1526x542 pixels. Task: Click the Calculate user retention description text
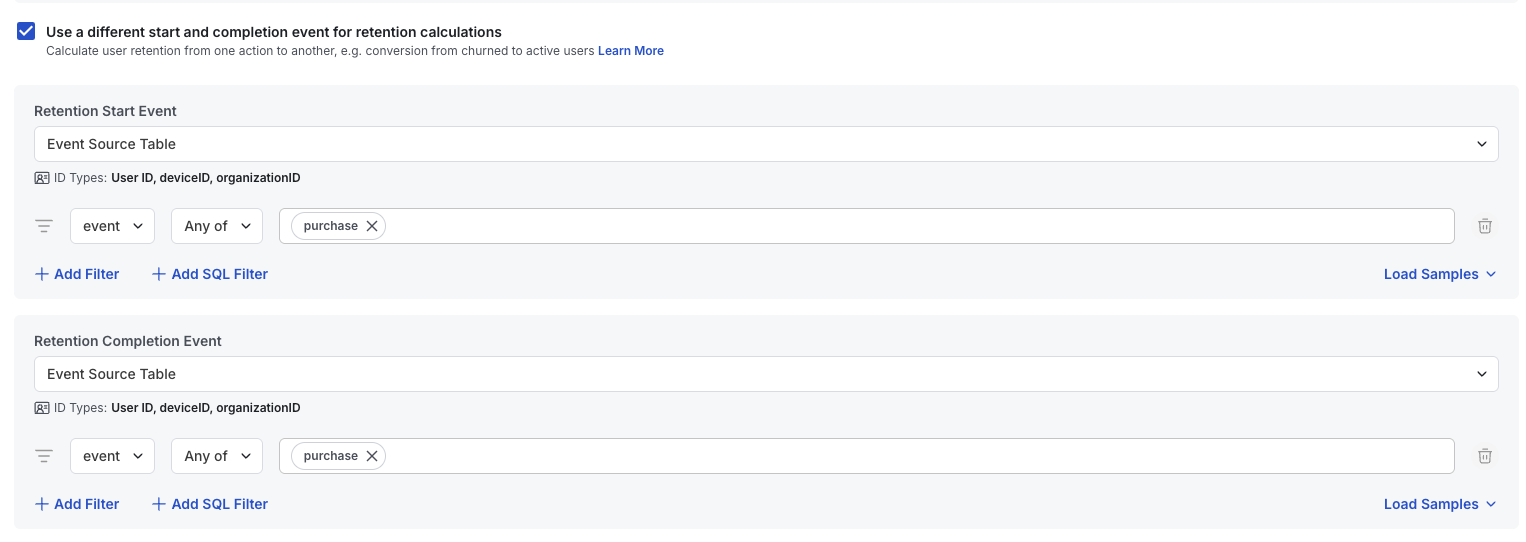(320, 51)
